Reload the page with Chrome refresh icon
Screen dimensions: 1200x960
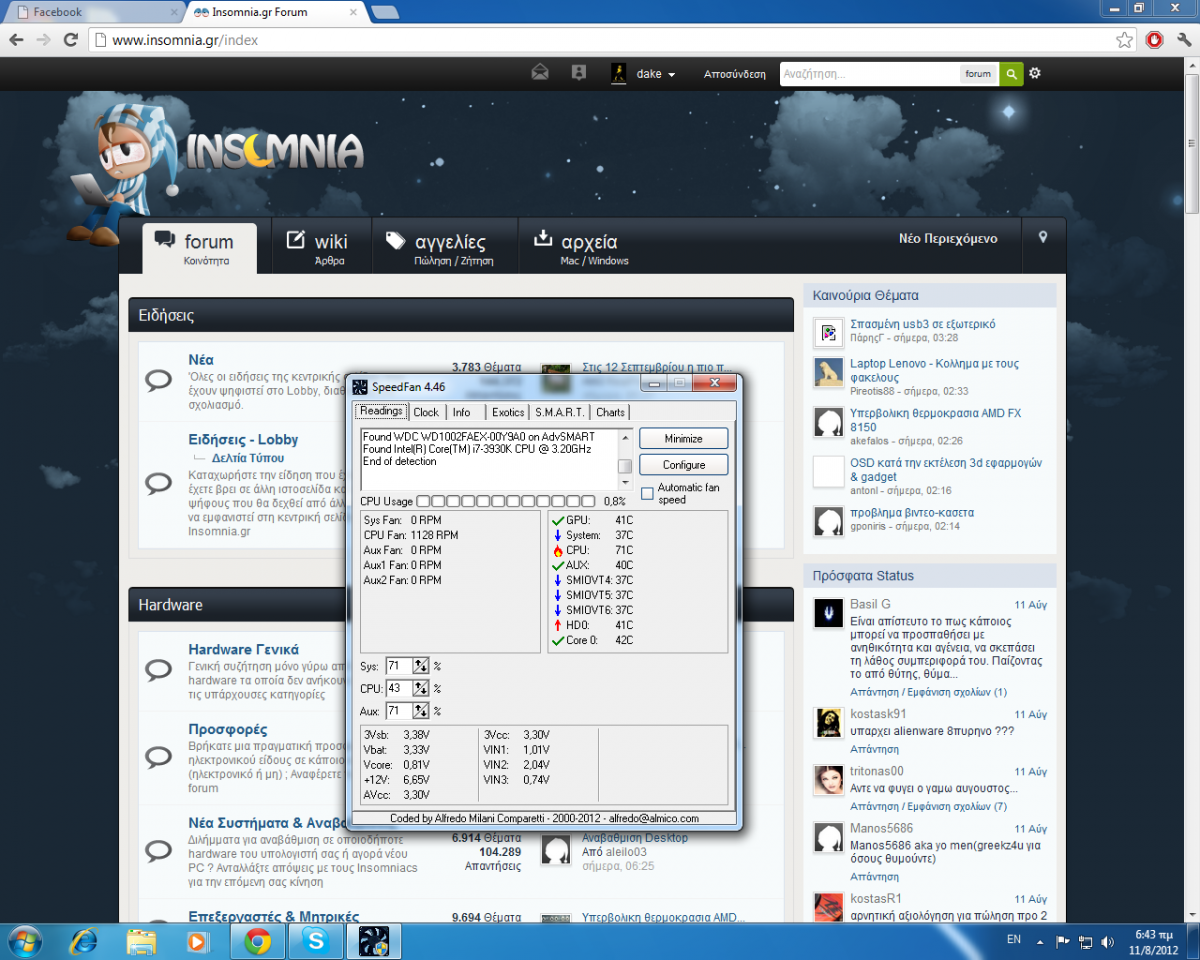tap(70, 40)
